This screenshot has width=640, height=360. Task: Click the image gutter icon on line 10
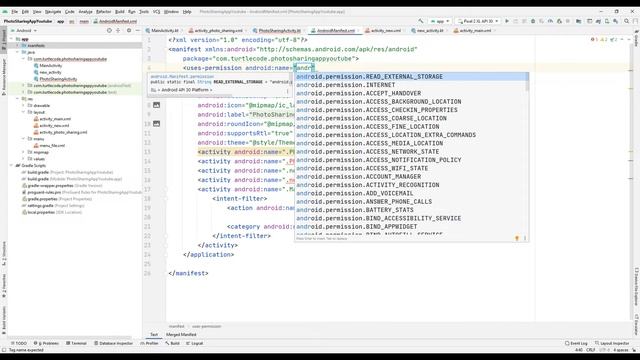pyautogui.click(x=156, y=124)
